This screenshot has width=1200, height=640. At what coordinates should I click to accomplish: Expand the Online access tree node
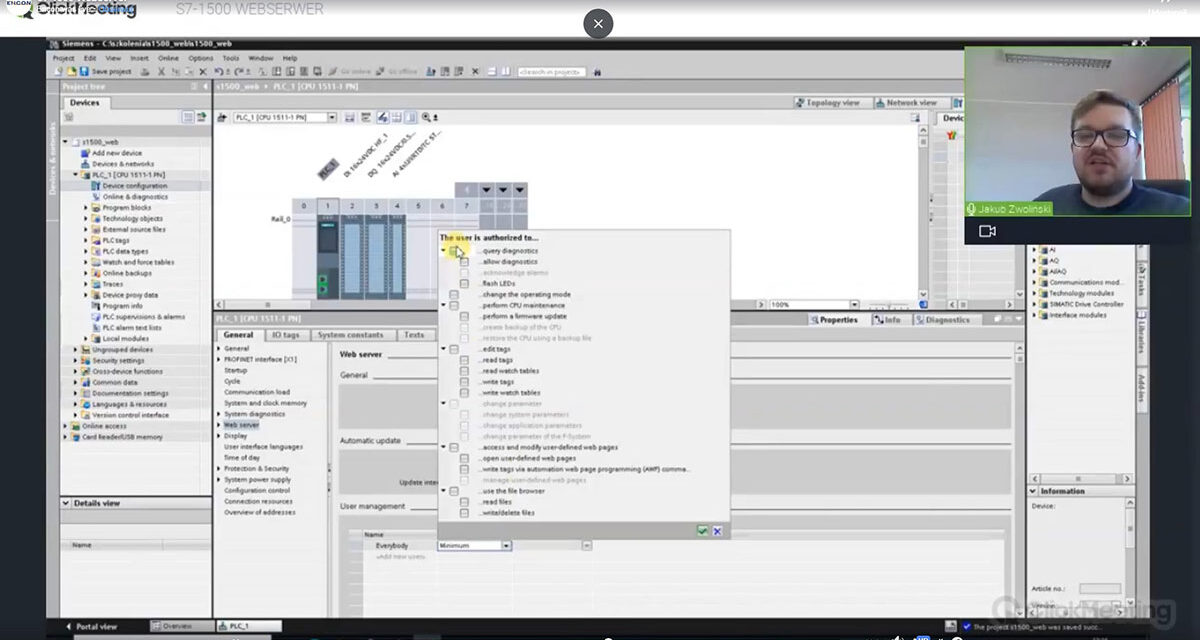(66, 426)
